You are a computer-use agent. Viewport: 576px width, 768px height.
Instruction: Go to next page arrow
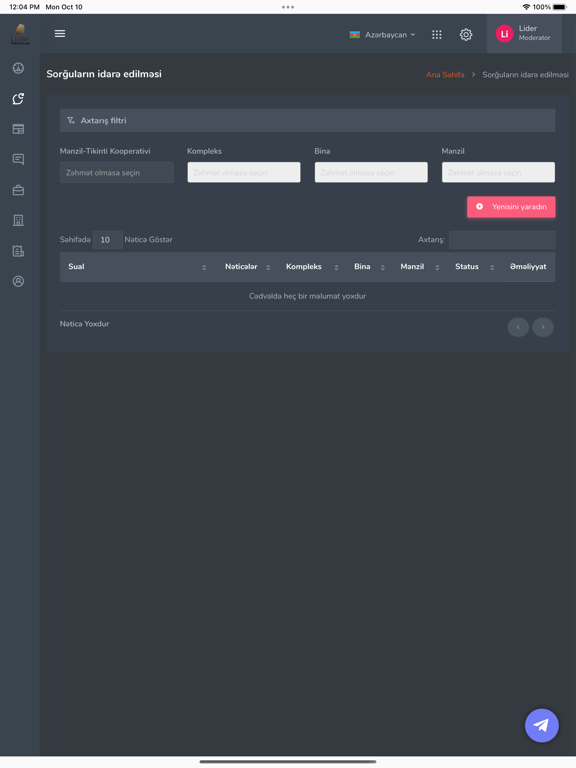pyautogui.click(x=543, y=327)
